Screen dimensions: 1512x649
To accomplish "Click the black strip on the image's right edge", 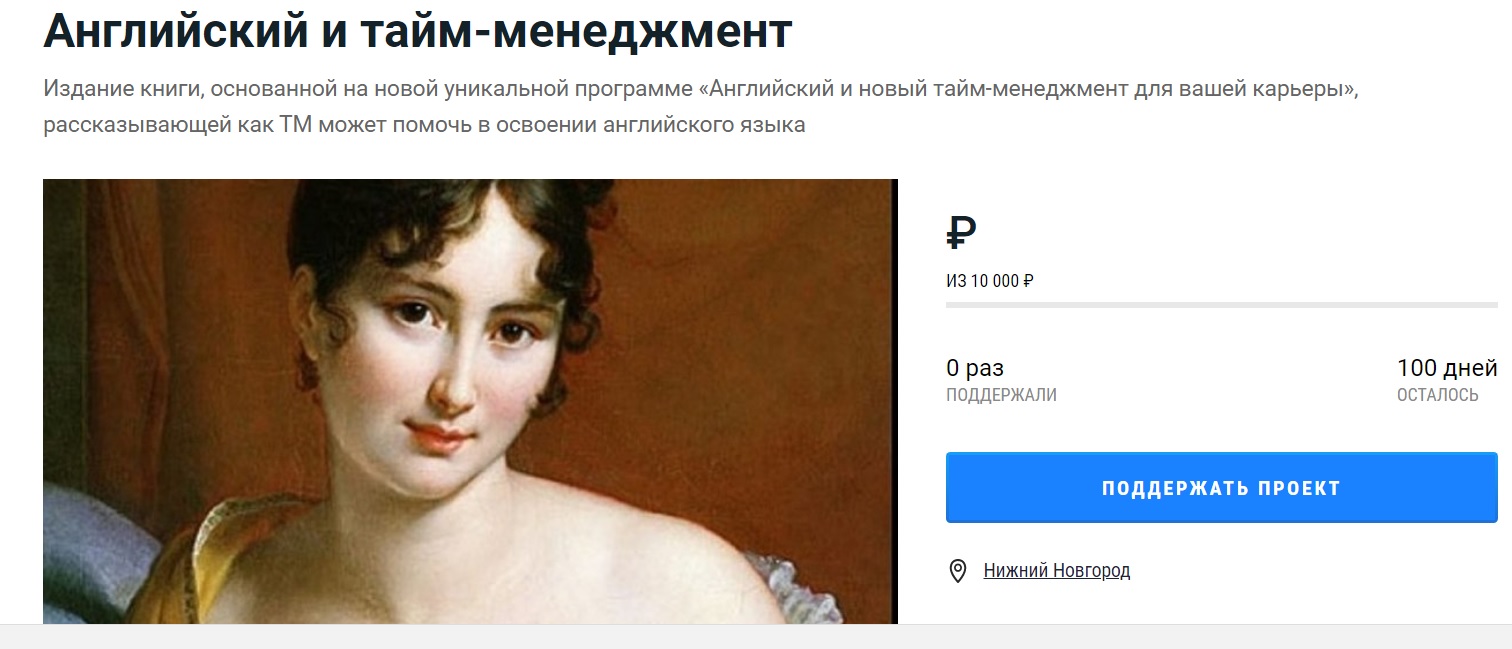I will point(893,401).
